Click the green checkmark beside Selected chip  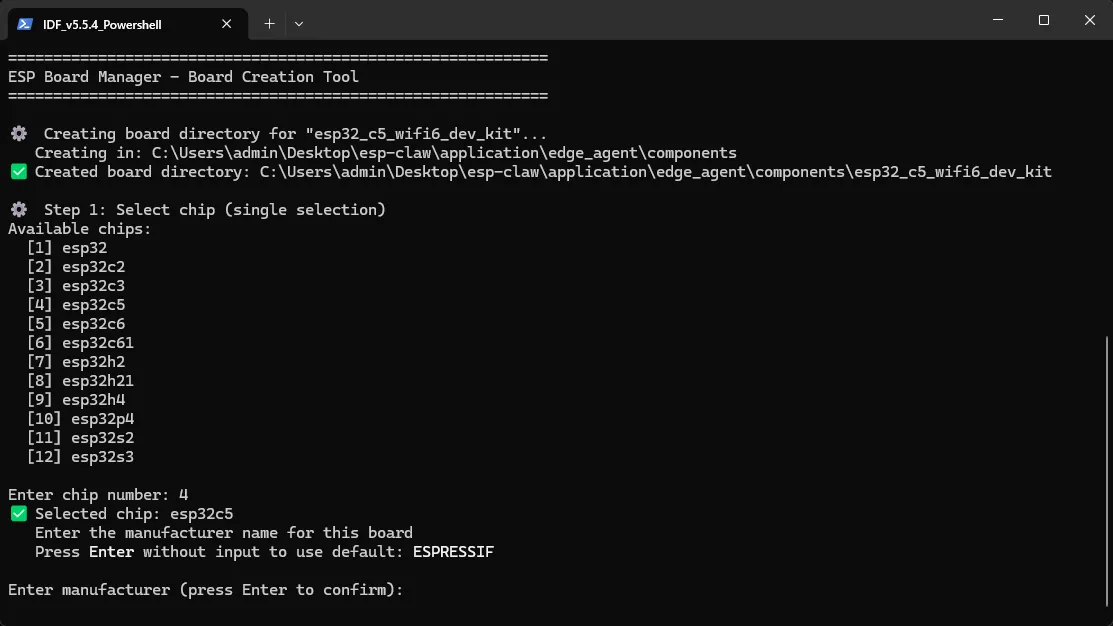pyautogui.click(x=19, y=514)
